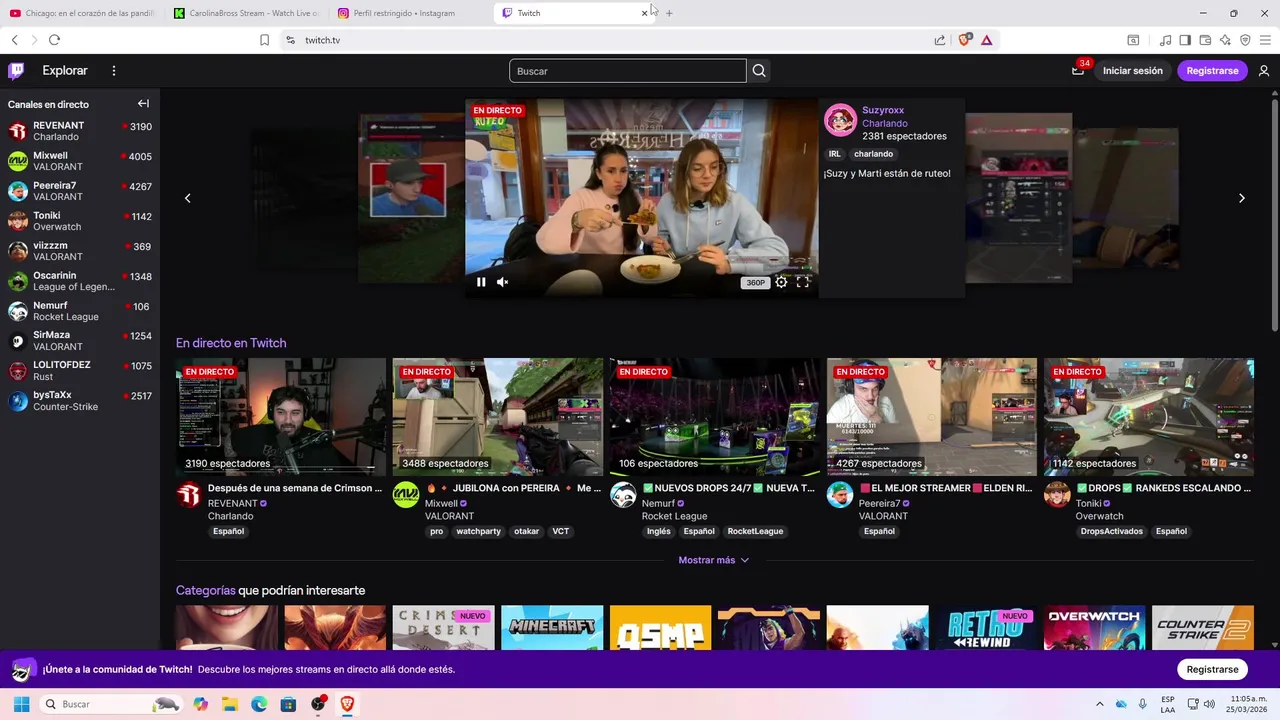Open bysTaXx channel in sidebar
This screenshot has width=1280, height=720.
pos(80,401)
